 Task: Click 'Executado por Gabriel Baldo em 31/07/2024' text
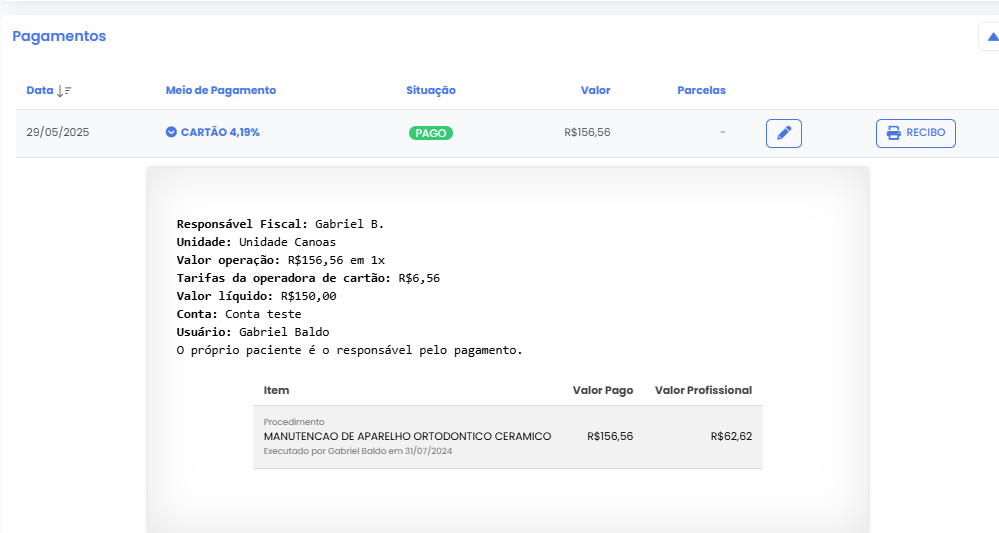358,451
